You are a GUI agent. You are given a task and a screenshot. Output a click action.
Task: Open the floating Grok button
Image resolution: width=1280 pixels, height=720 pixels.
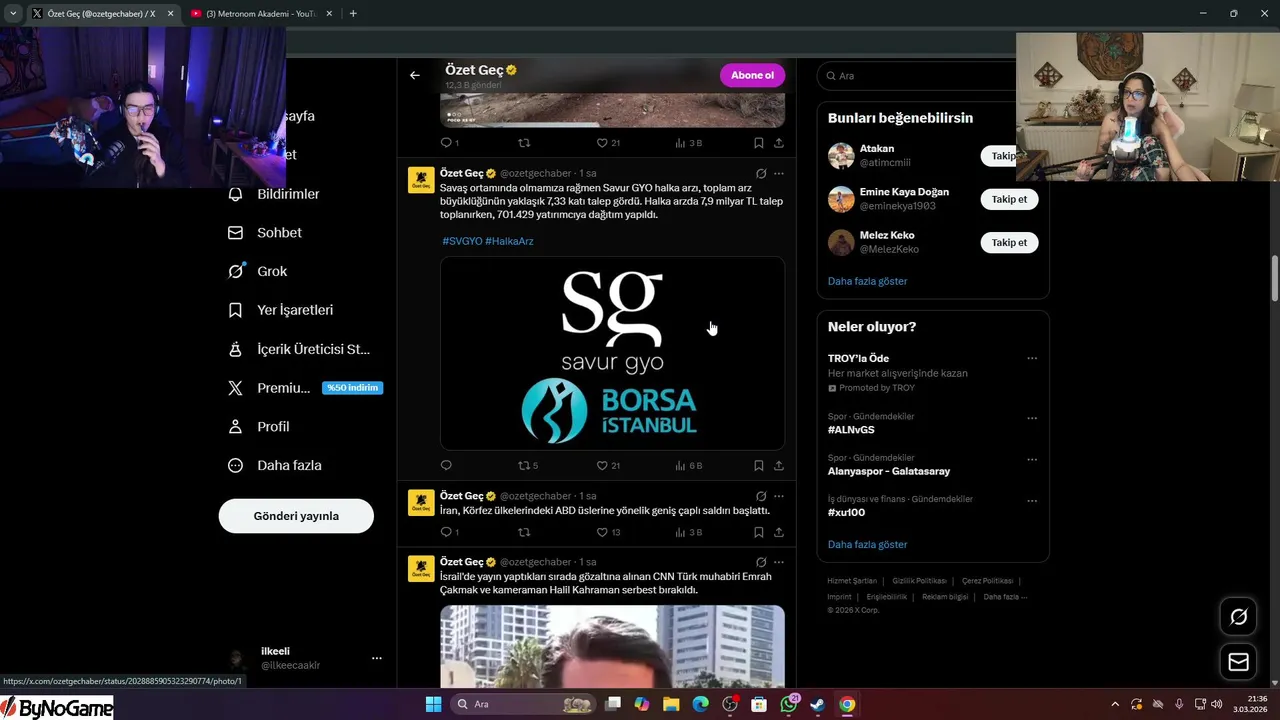coord(1238,617)
